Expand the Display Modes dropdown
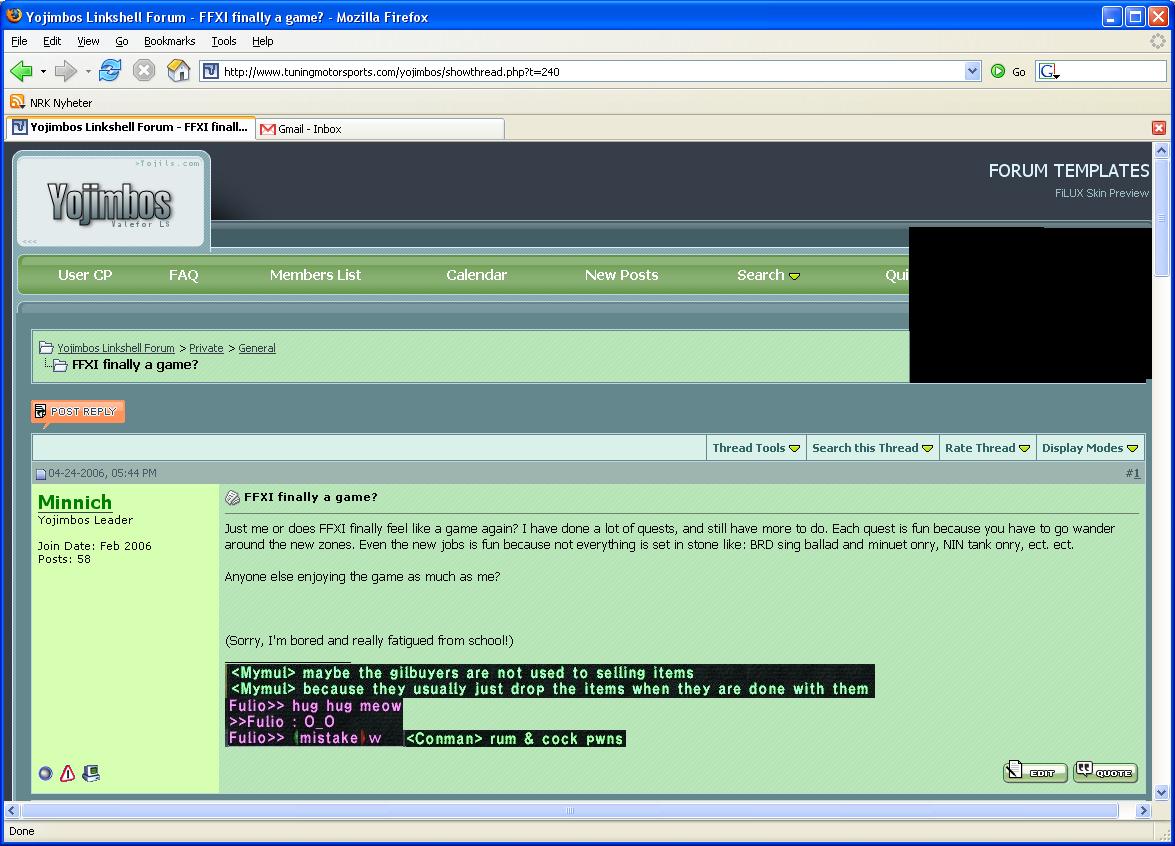1175x846 pixels. click(x=1090, y=448)
